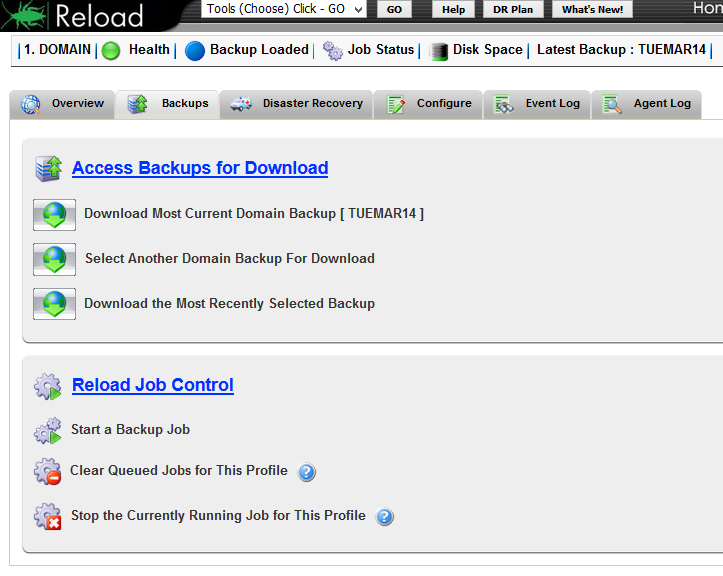Screen dimensions: 723x576
Task: Follow the Reload Job Control link
Action: pos(153,386)
